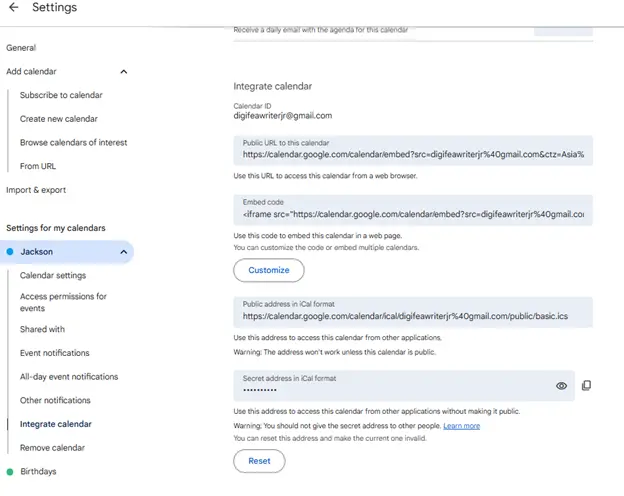Viewport: 624px width, 496px height.
Task: Collapse the Add calendar section chevron
Action: (124, 72)
